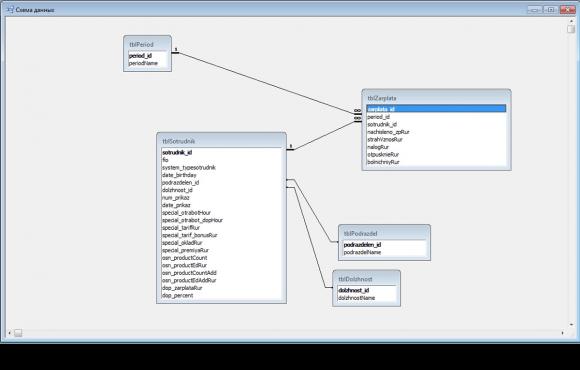The width and height of the screenshot is (580, 370).
Task: Click the vertical scrollbar down arrow
Action: click(x=571, y=324)
